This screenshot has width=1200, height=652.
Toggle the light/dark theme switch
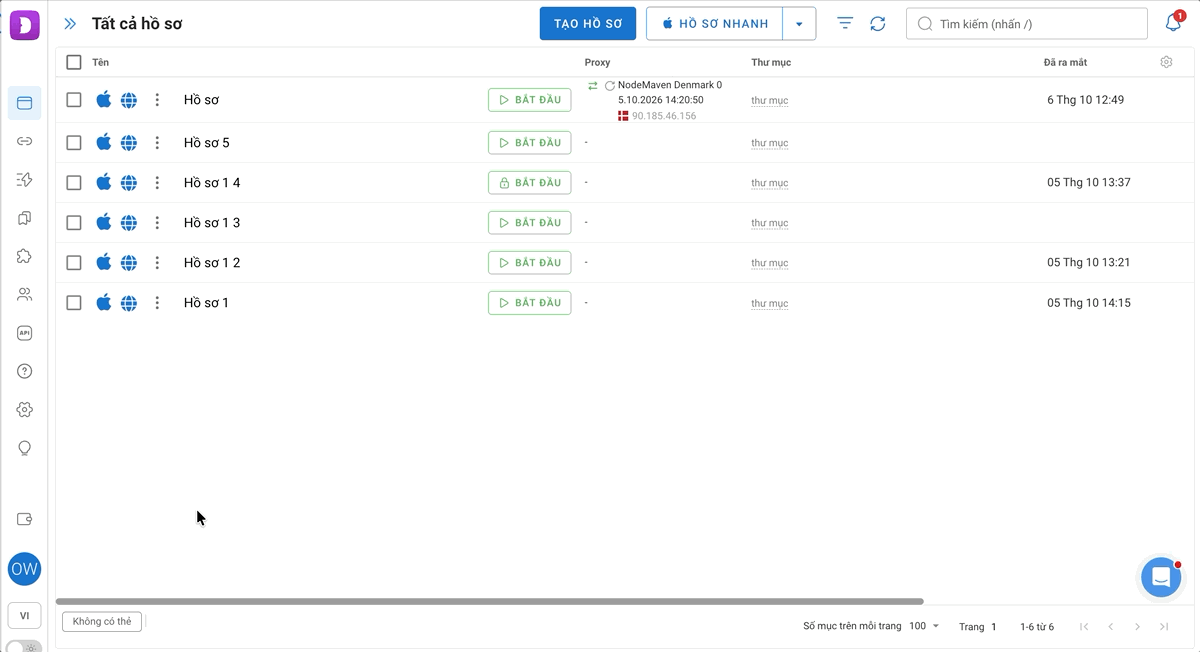coord(24,647)
